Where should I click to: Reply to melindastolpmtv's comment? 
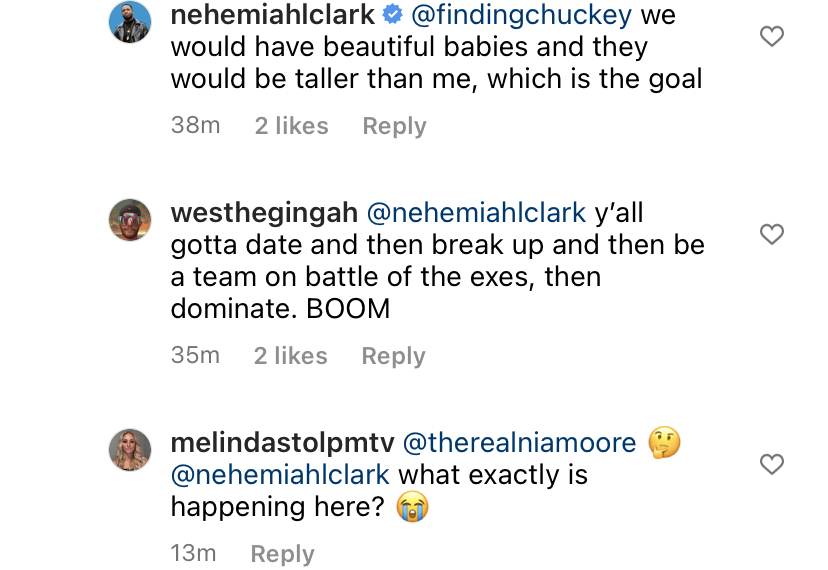[283, 553]
